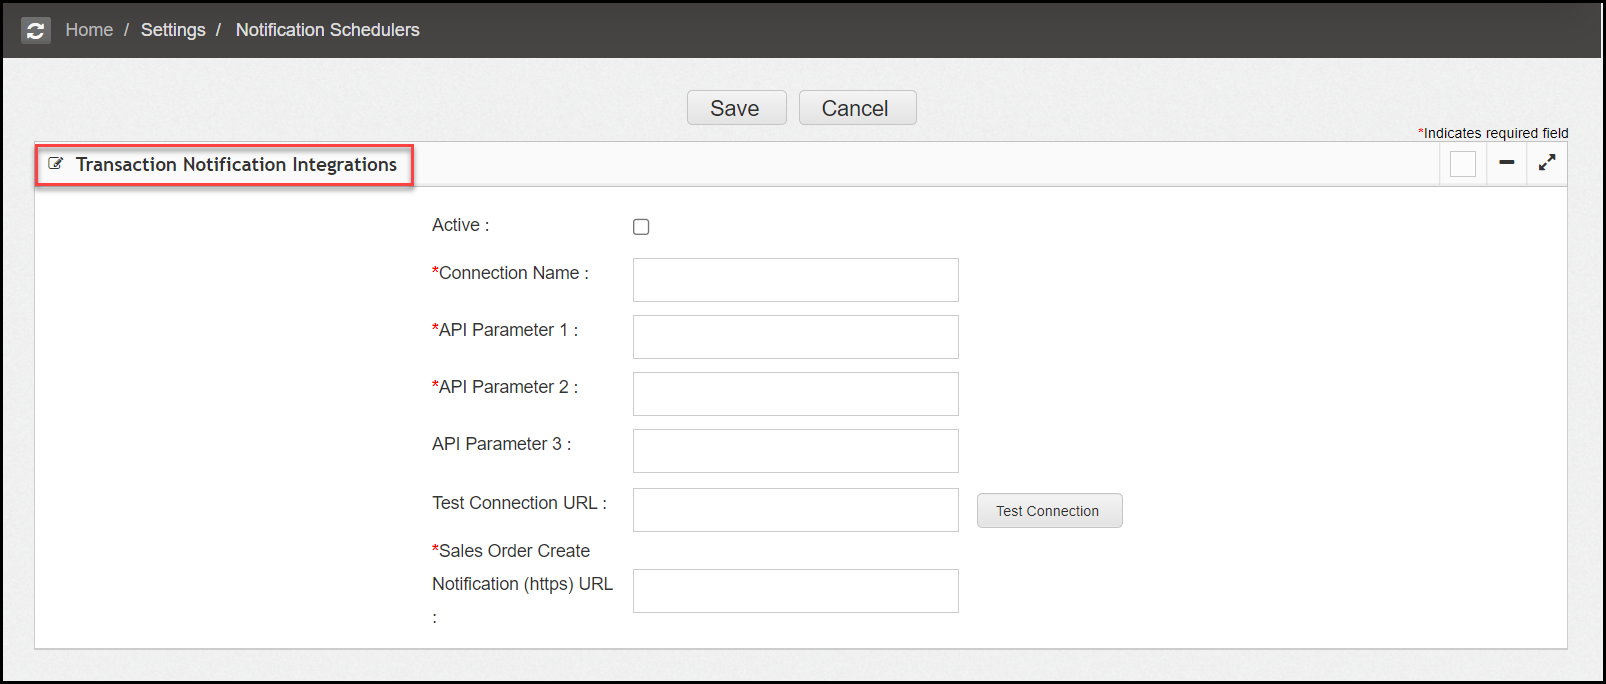The image size is (1606, 684).
Task: Open the Settings breadcrumb
Action: pyautogui.click(x=173, y=30)
